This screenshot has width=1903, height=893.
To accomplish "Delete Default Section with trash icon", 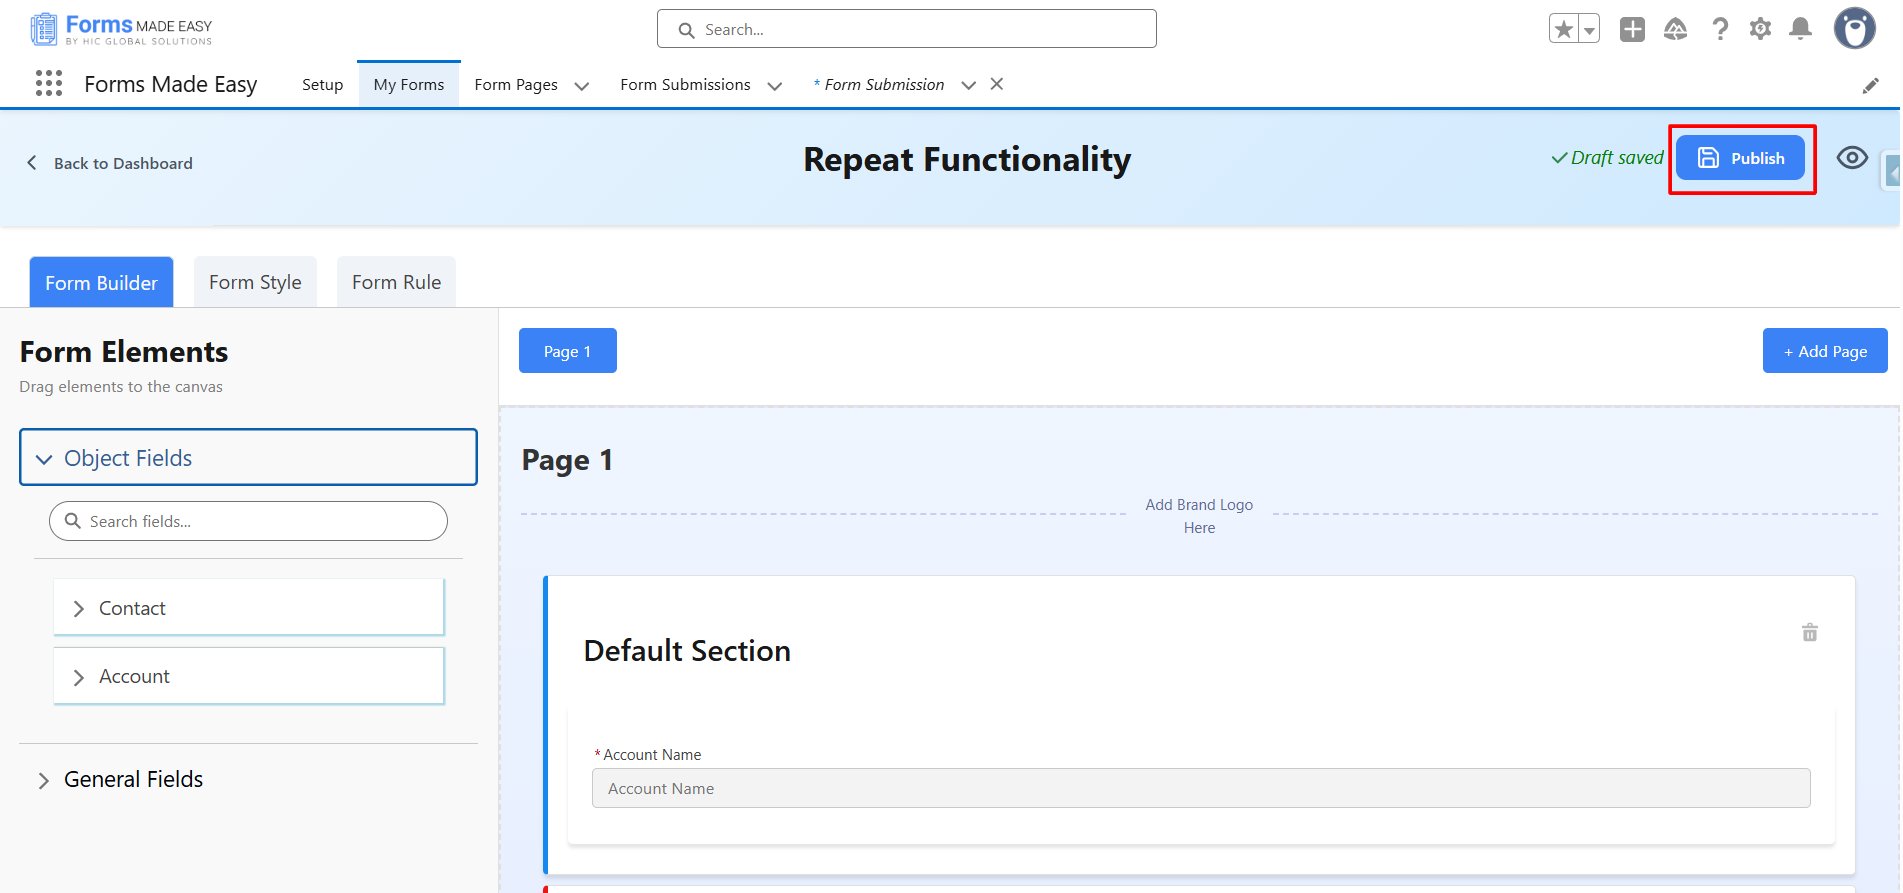I will 1809,632.
